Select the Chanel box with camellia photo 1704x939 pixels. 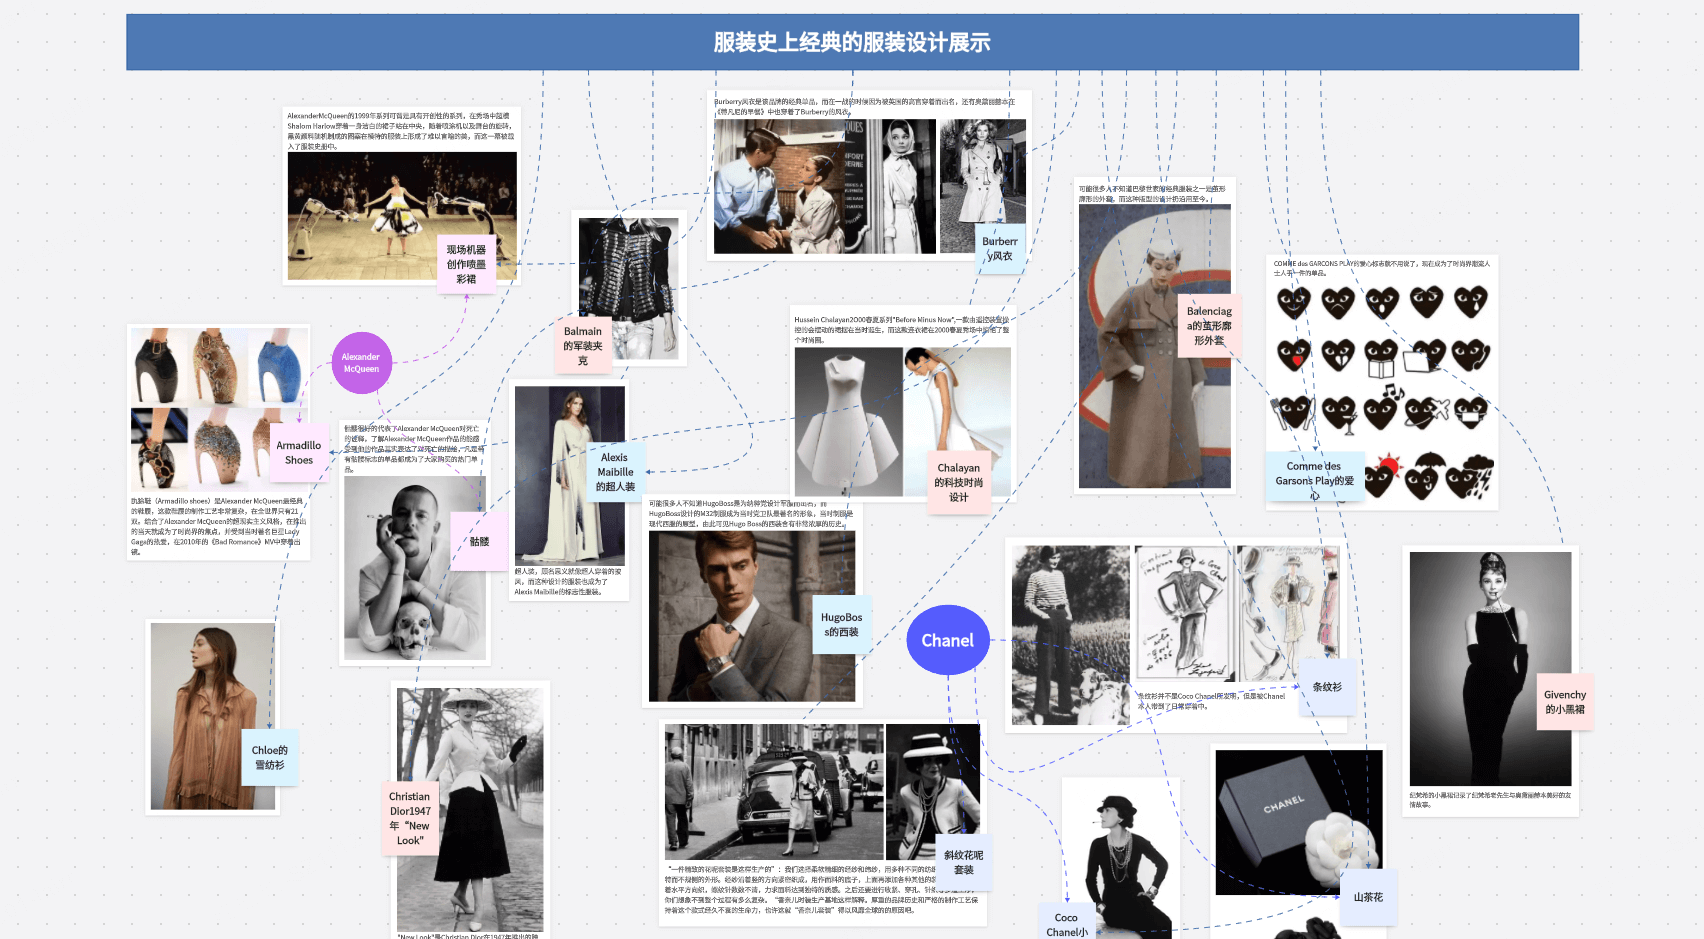pyautogui.click(x=1299, y=822)
